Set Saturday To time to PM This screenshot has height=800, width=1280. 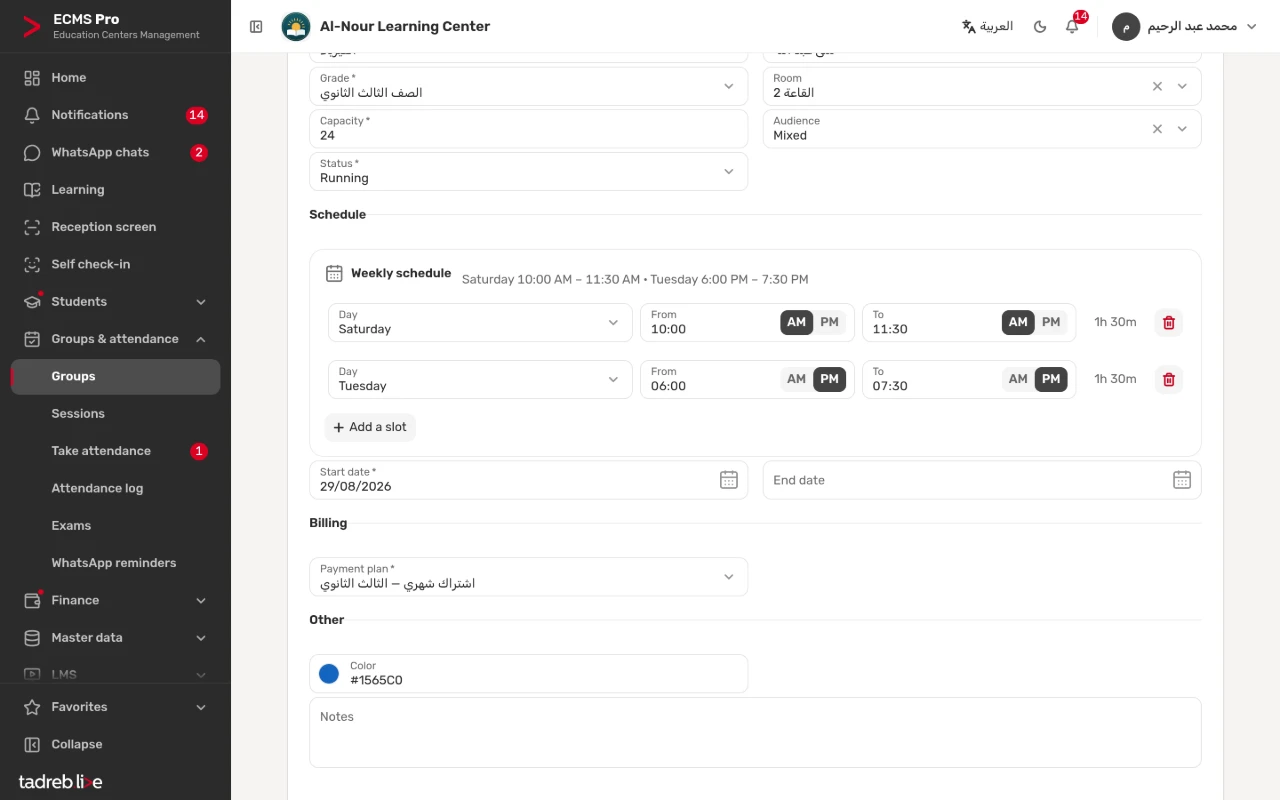1051,322
